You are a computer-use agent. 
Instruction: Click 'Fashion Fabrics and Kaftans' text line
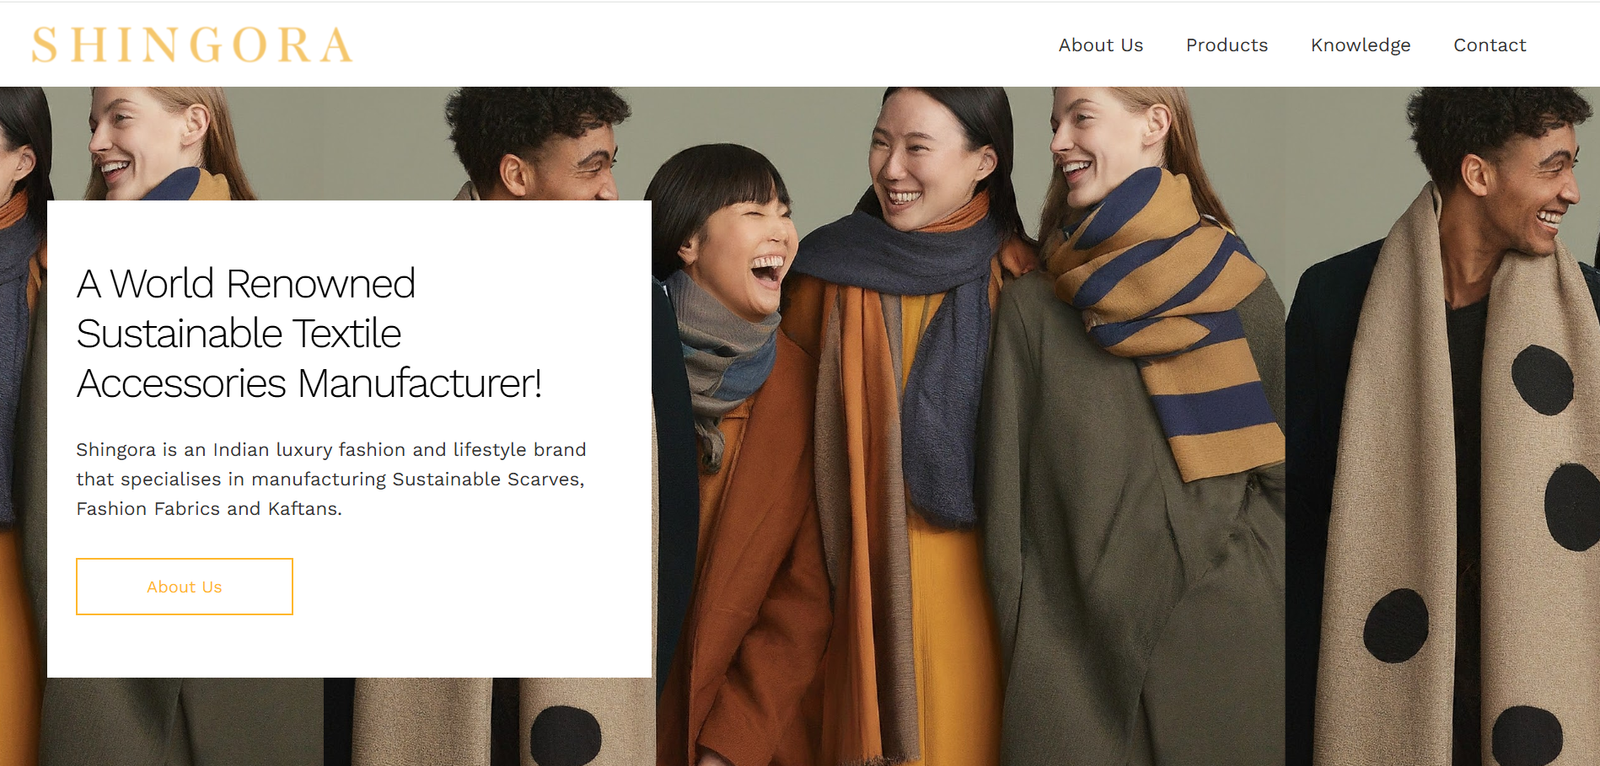[209, 509]
